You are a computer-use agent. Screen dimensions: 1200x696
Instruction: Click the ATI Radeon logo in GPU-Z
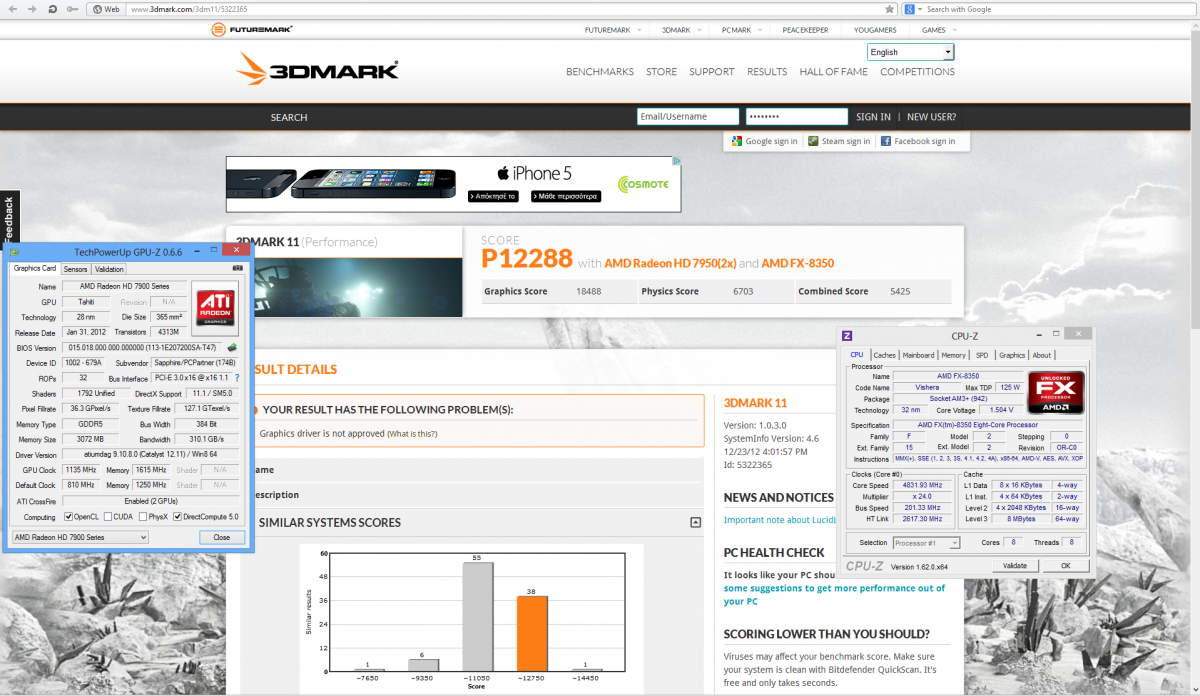tap(217, 309)
